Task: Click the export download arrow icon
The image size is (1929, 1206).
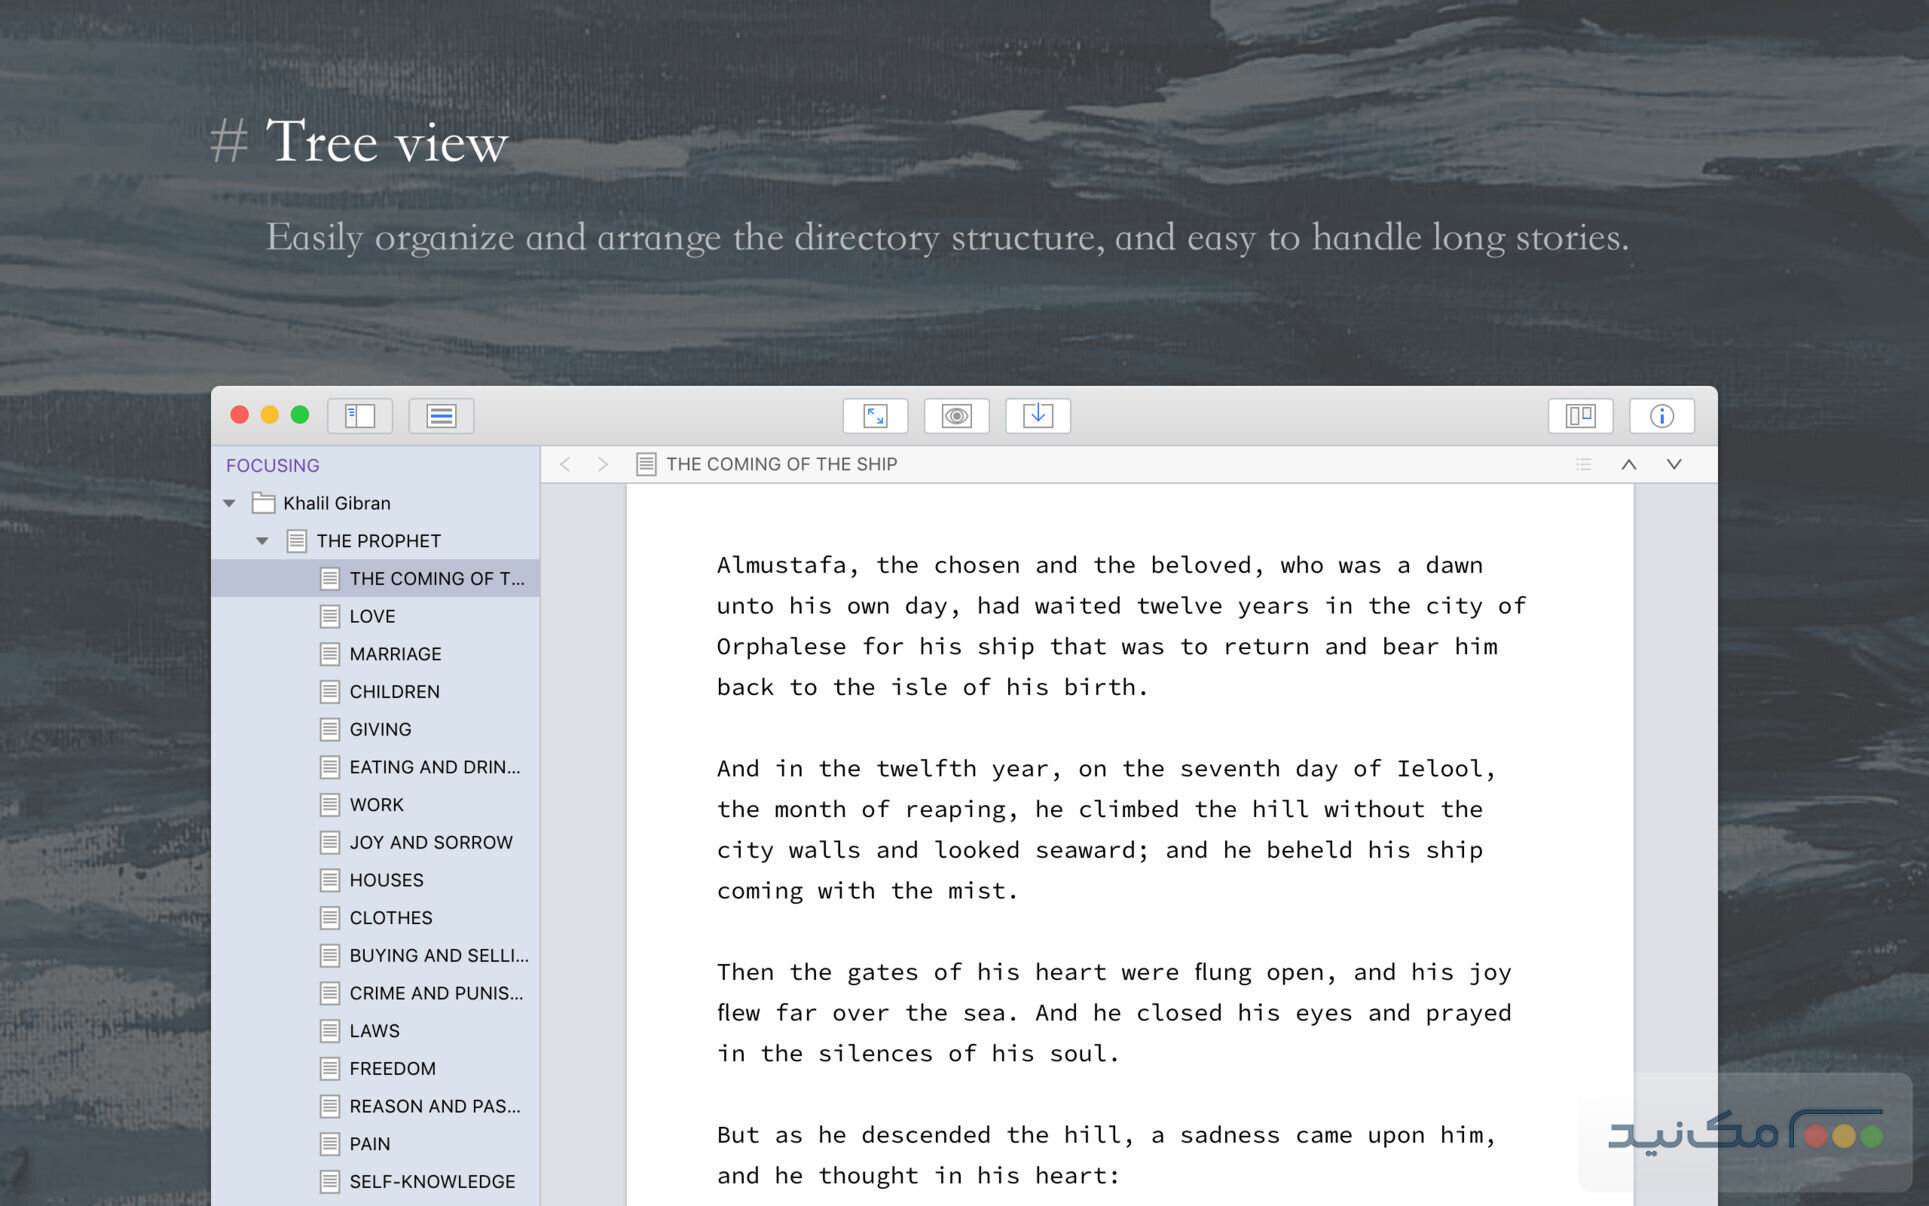Action: [x=1037, y=416]
